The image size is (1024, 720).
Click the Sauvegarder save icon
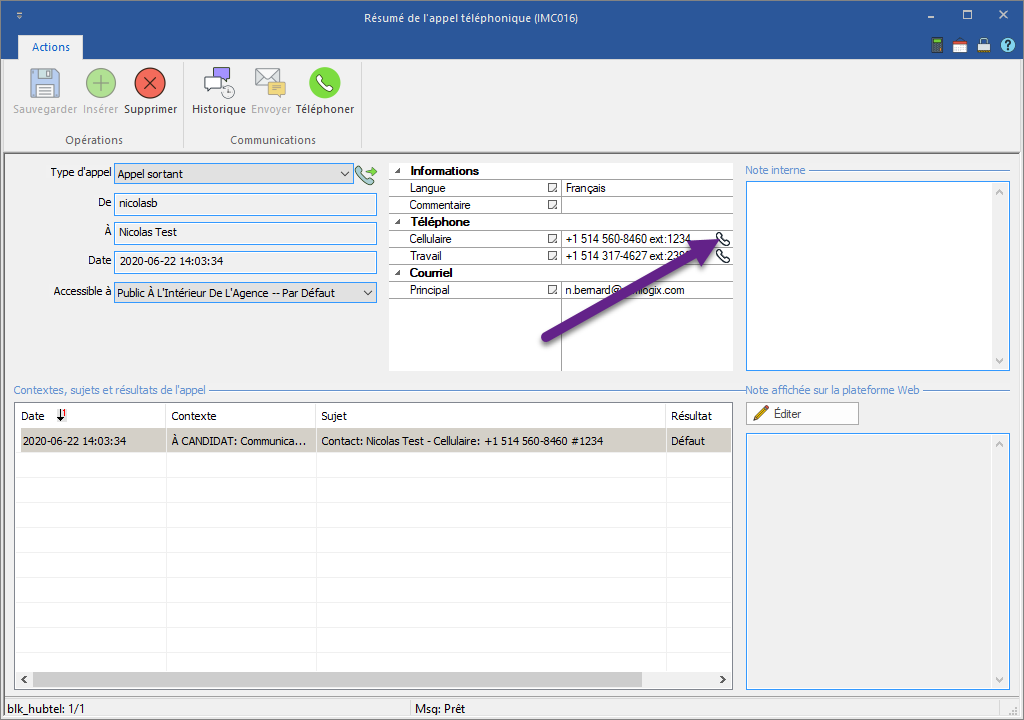click(45, 83)
